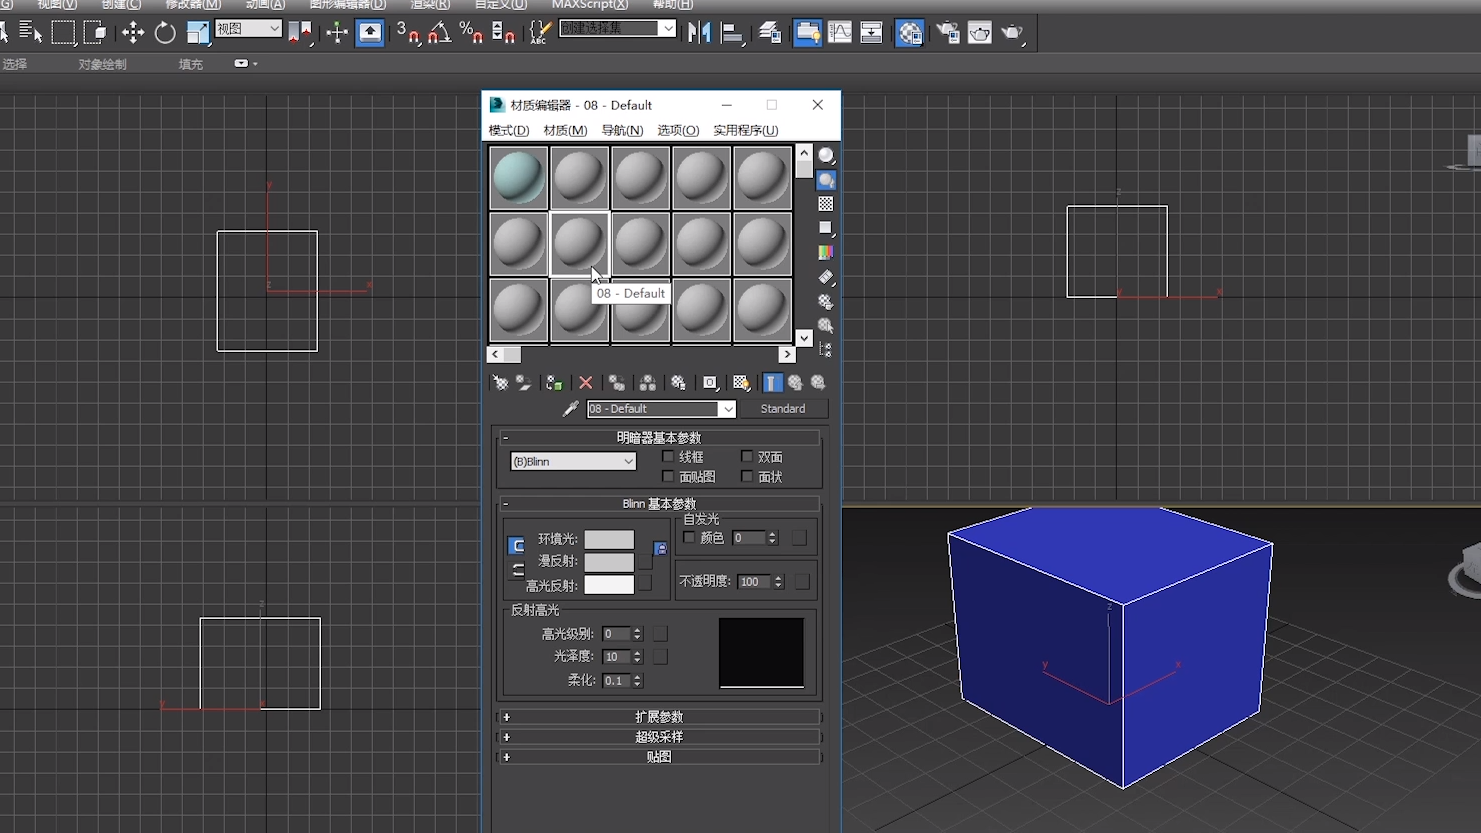Click the Select by Name toolbar icon

30,33
